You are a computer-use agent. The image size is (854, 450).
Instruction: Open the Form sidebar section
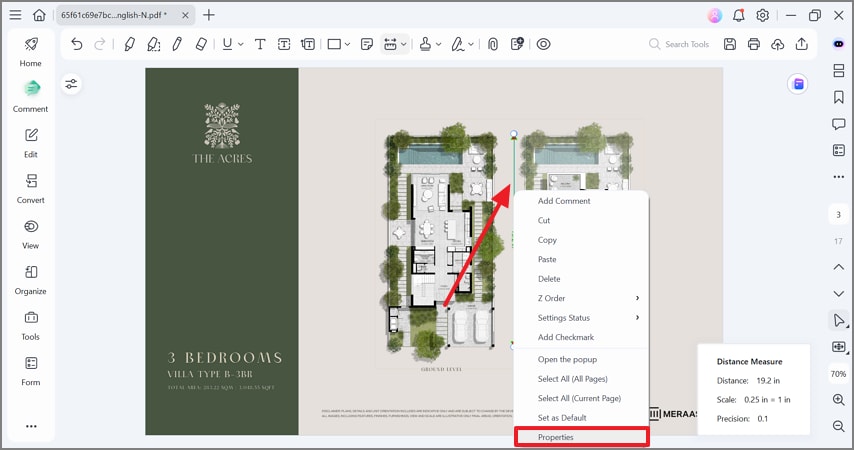click(30, 371)
